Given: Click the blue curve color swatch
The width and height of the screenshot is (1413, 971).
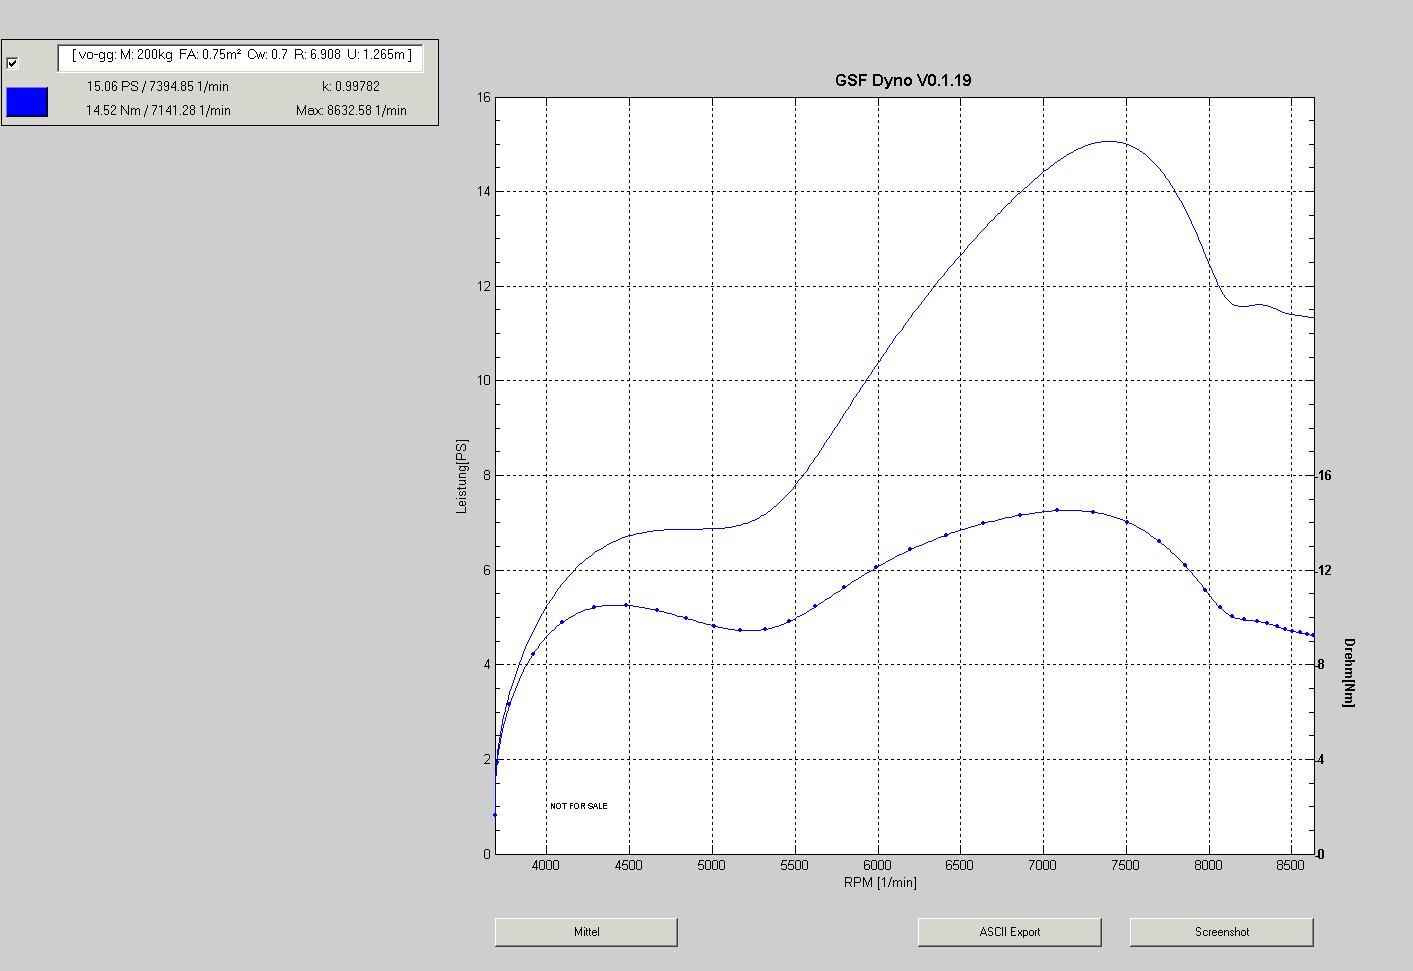Looking at the screenshot, I should [x=27, y=102].
